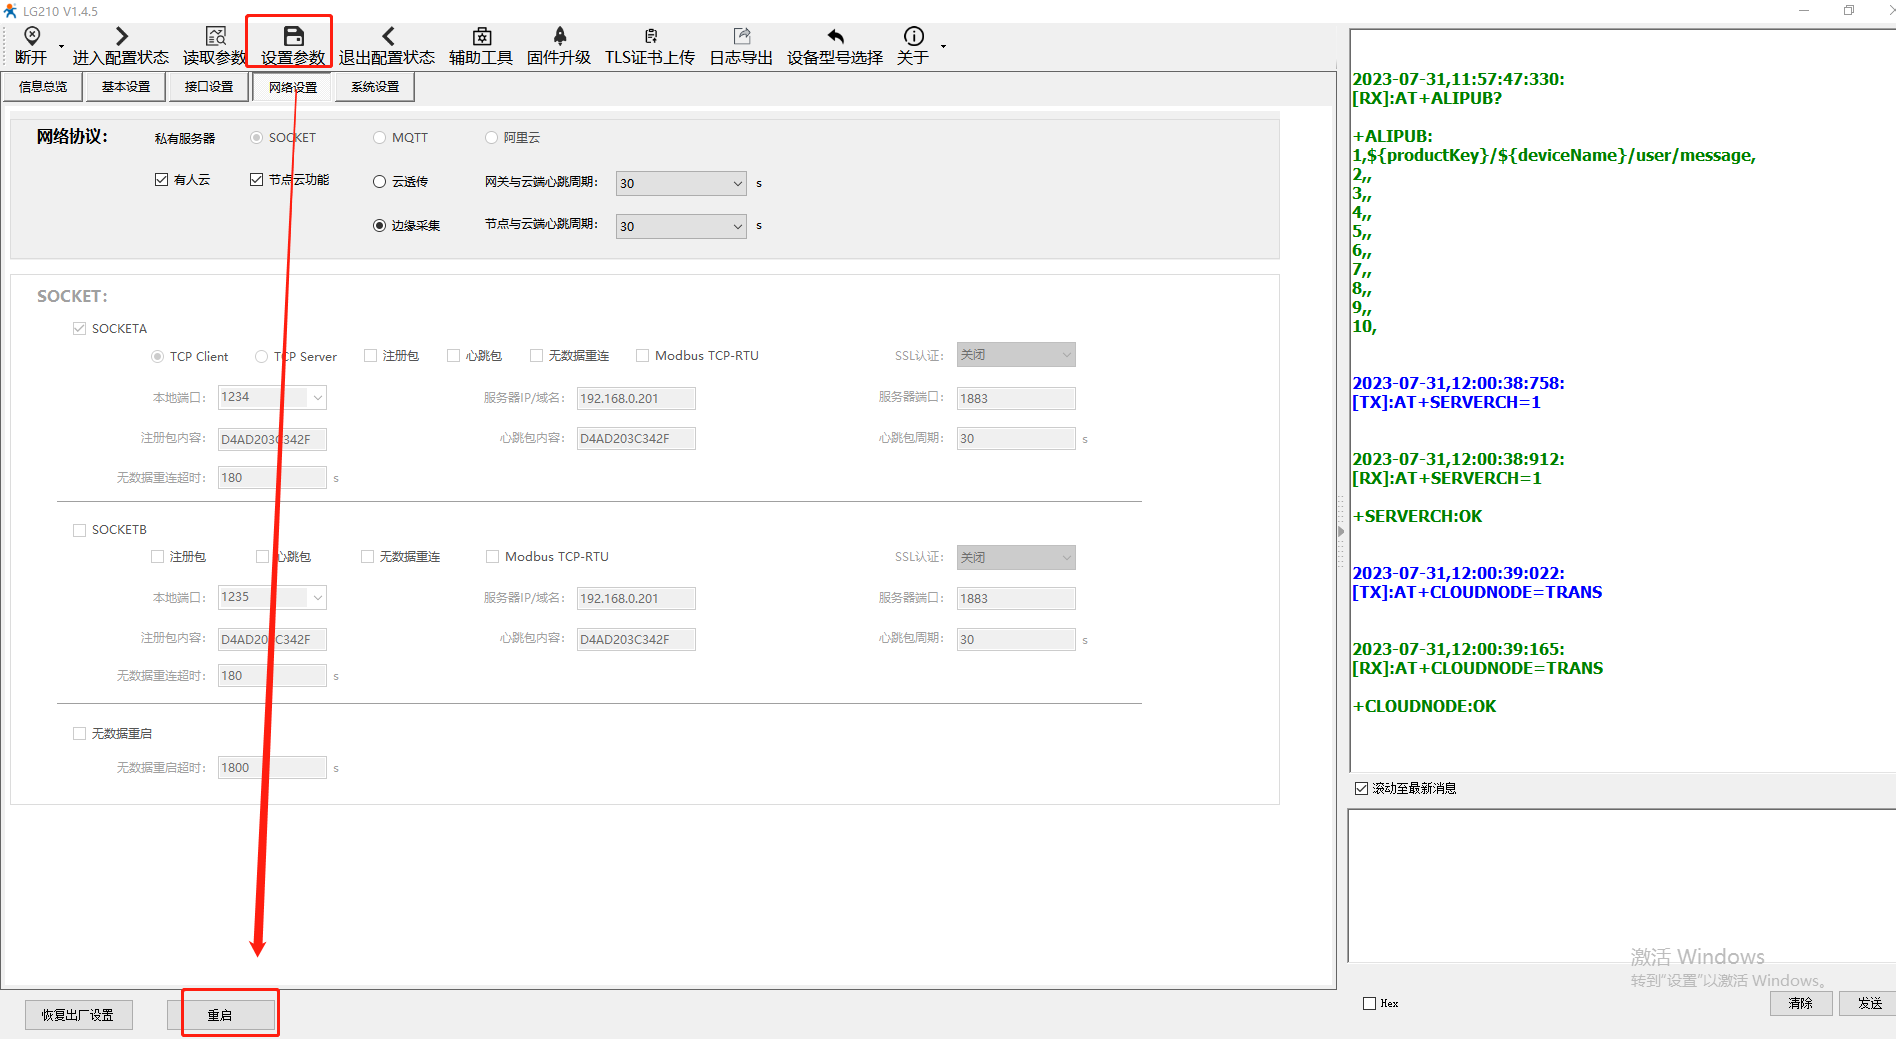Click the 设置参数 save parameters icon
The height and width of the screenshot is (1039, 1896).
tap(293, 36)
